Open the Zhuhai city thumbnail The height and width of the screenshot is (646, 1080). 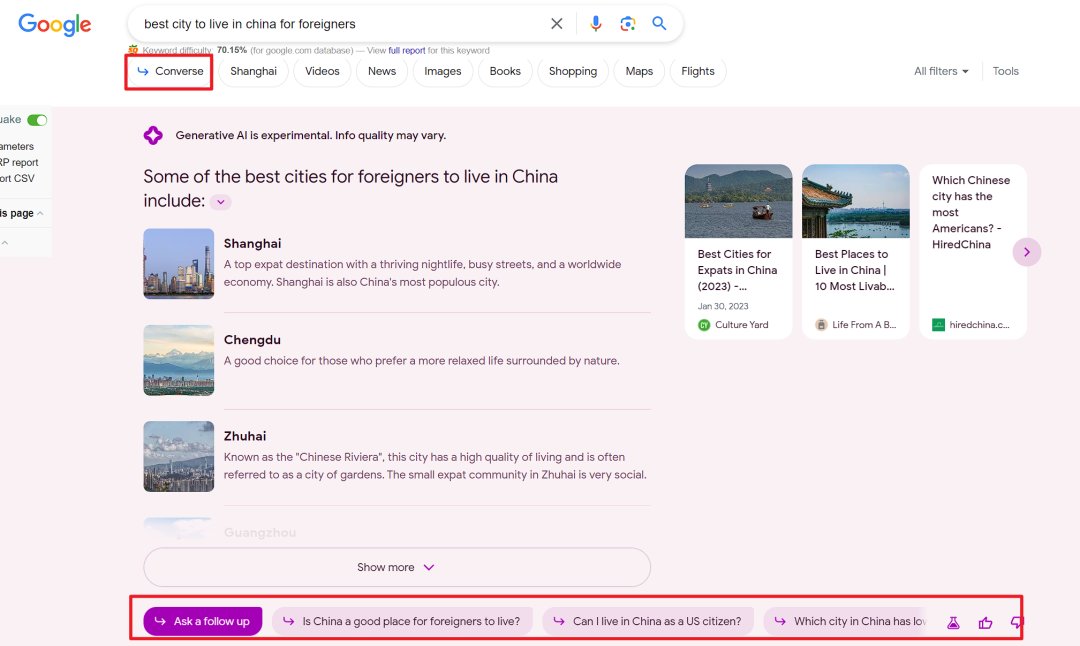click(178, 457)
